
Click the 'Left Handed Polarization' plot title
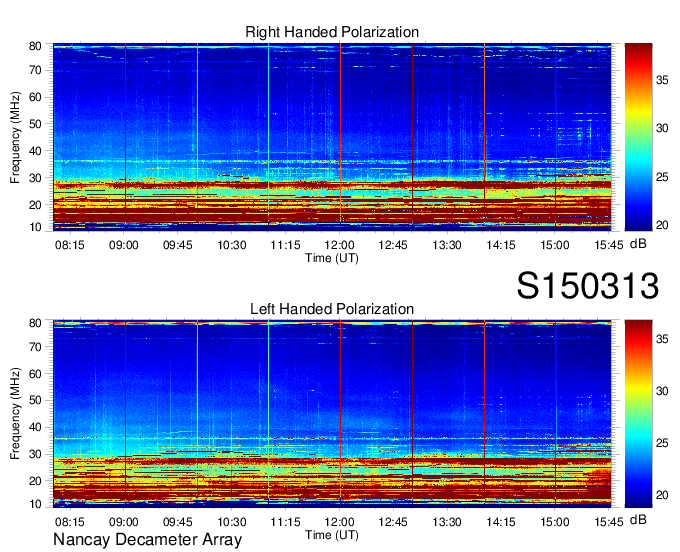pyautogui.click(x=332, y=309)
